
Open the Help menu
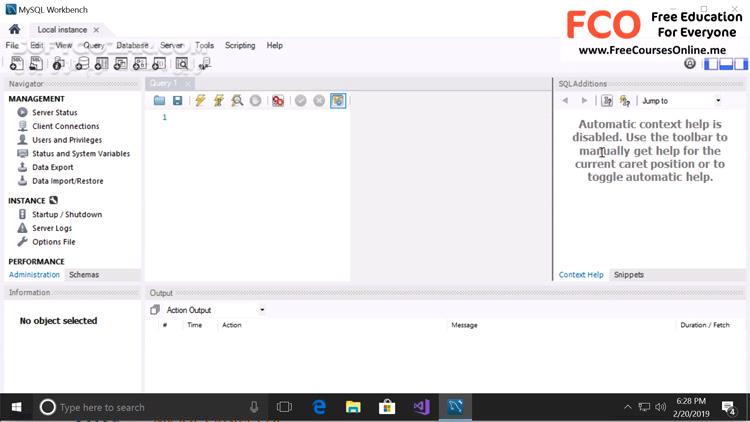(275, 45)
